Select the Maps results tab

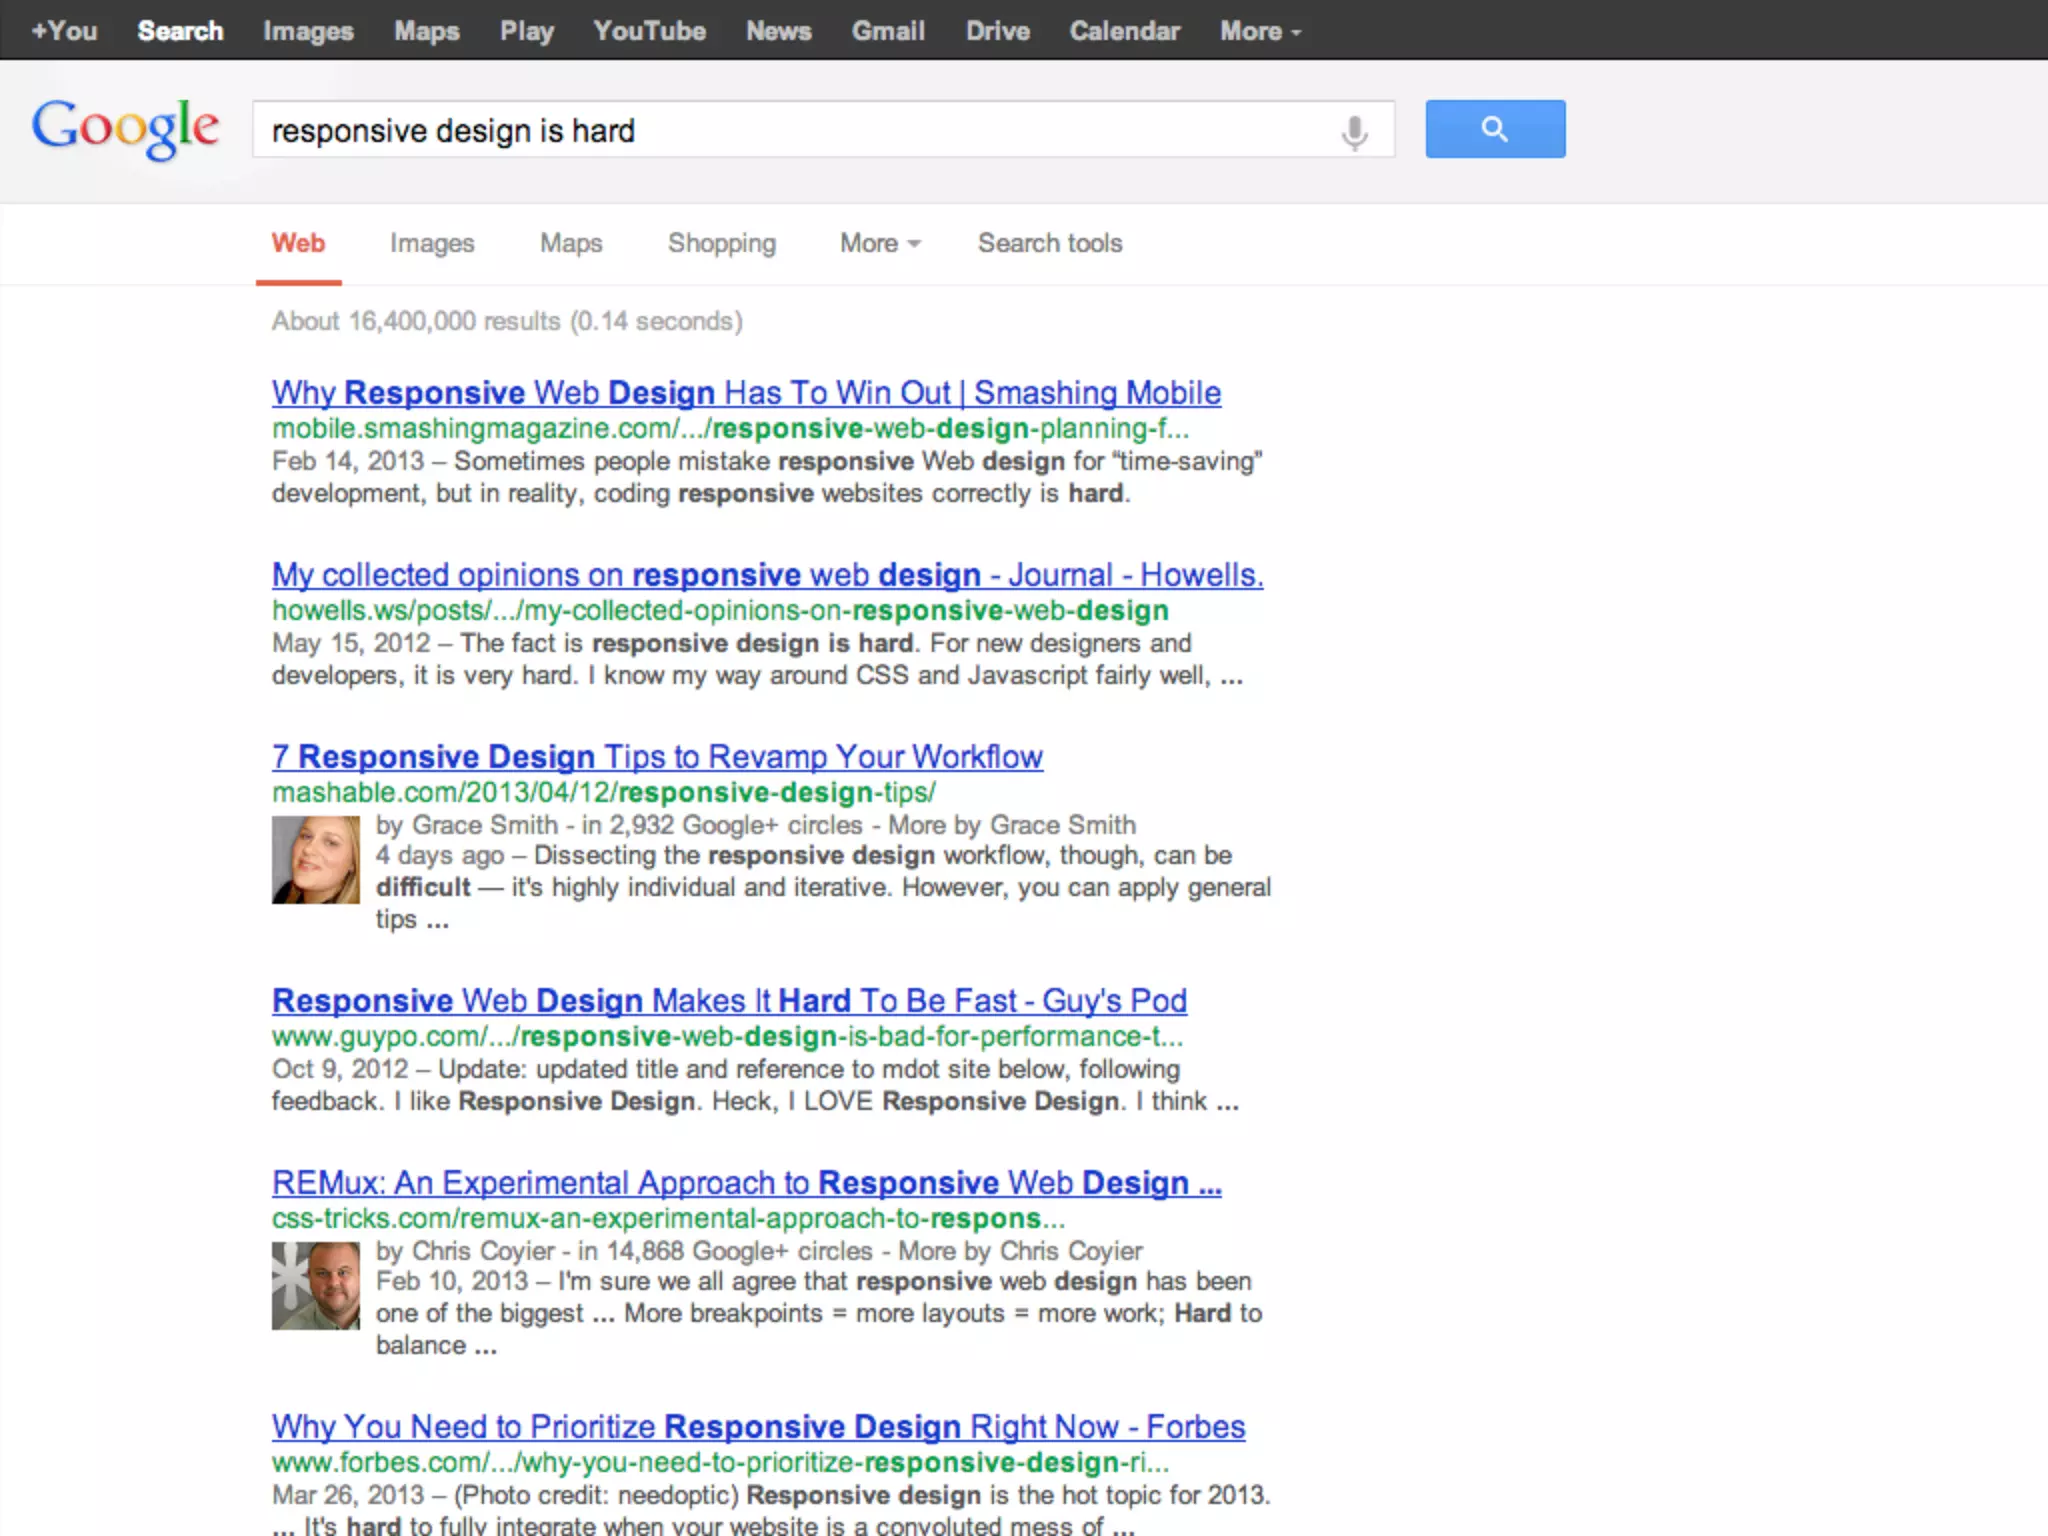point(571,243)
